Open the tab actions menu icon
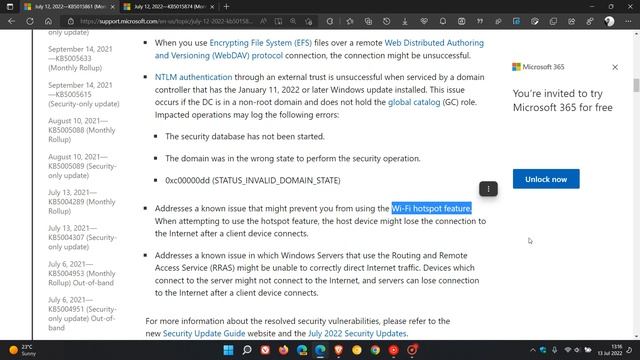The image size is (640, 360). pos(10,7)
